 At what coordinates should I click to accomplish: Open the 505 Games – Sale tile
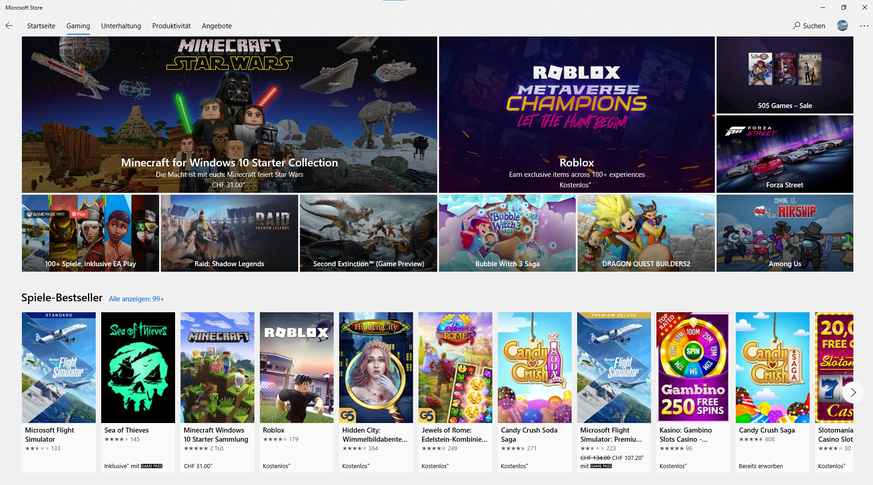click(x=784, y=75)
